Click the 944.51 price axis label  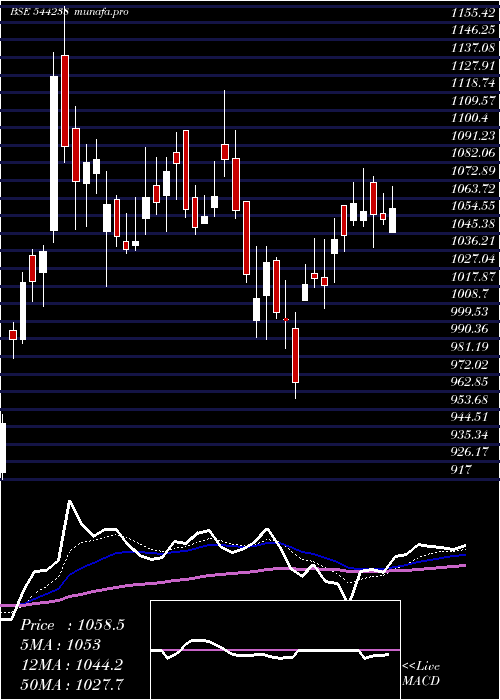pyautogui.click(x=469, y=417)
